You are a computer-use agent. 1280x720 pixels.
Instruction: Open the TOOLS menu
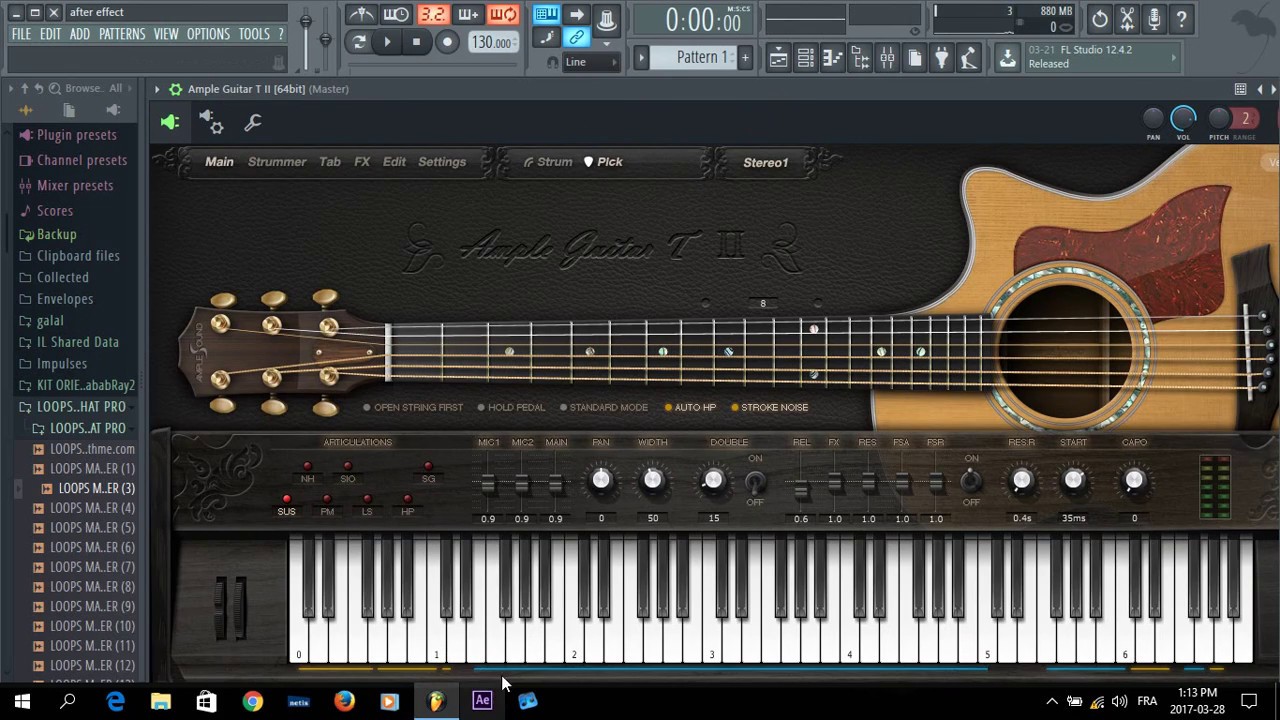pyautogui.click(x=254, y=34)
